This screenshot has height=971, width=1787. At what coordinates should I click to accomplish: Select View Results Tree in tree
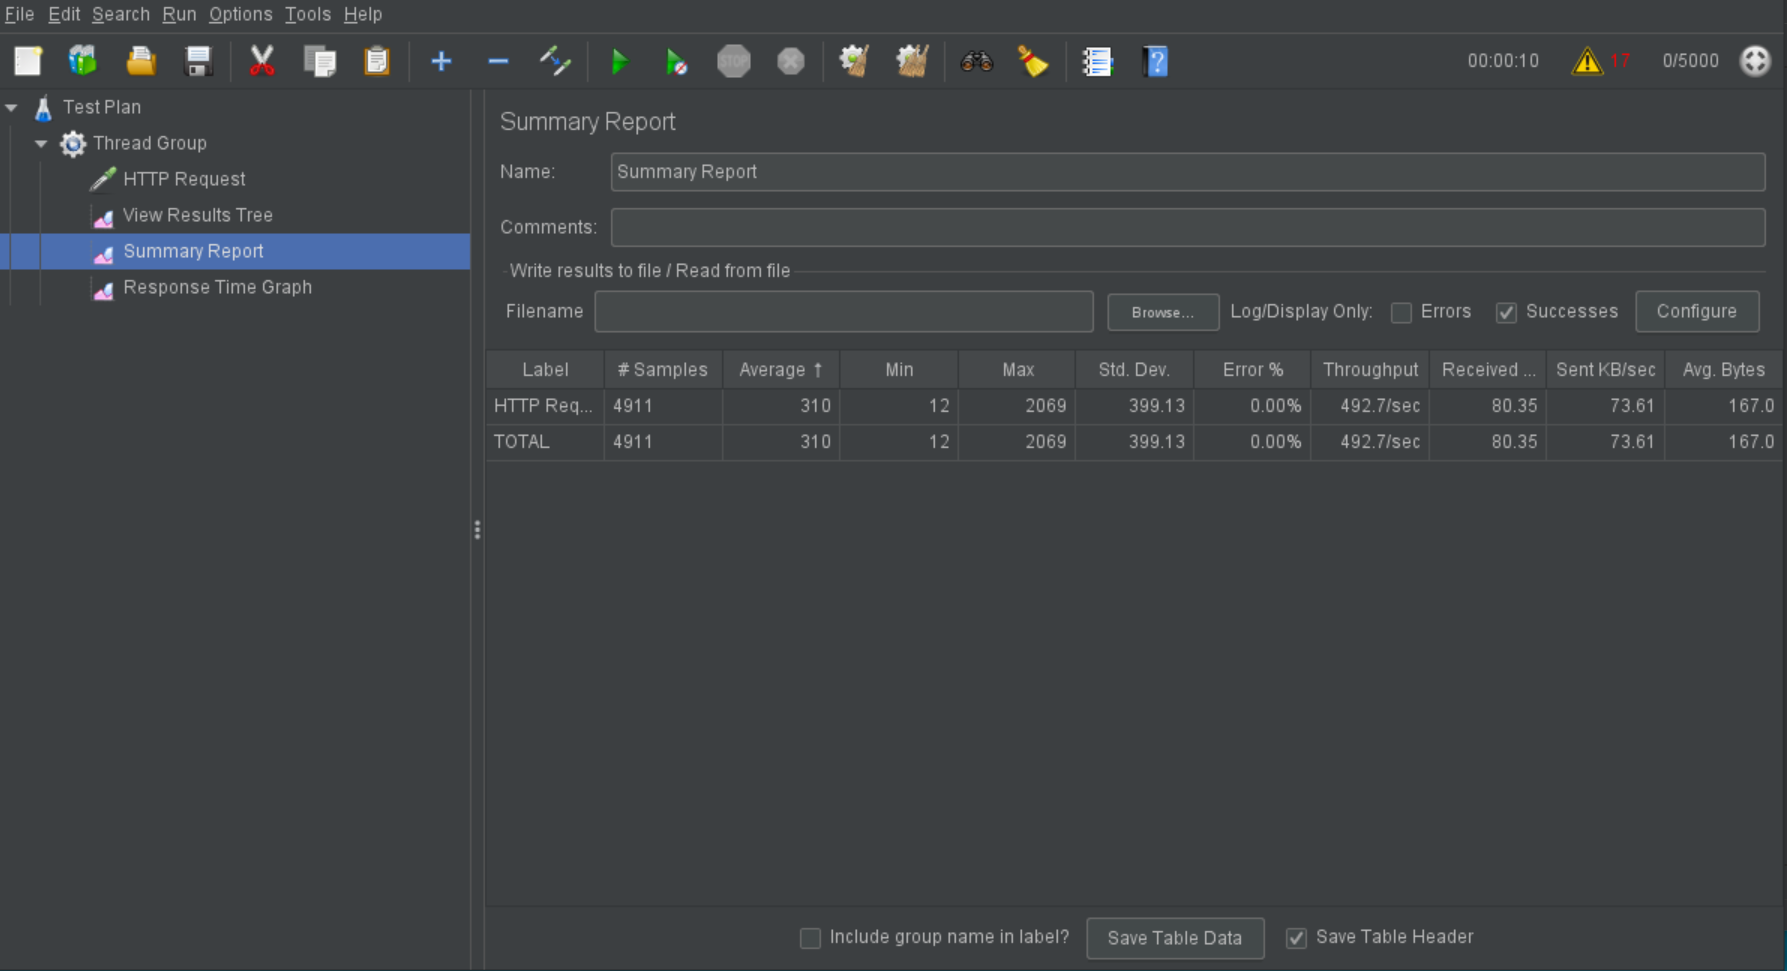click(198, 215)
